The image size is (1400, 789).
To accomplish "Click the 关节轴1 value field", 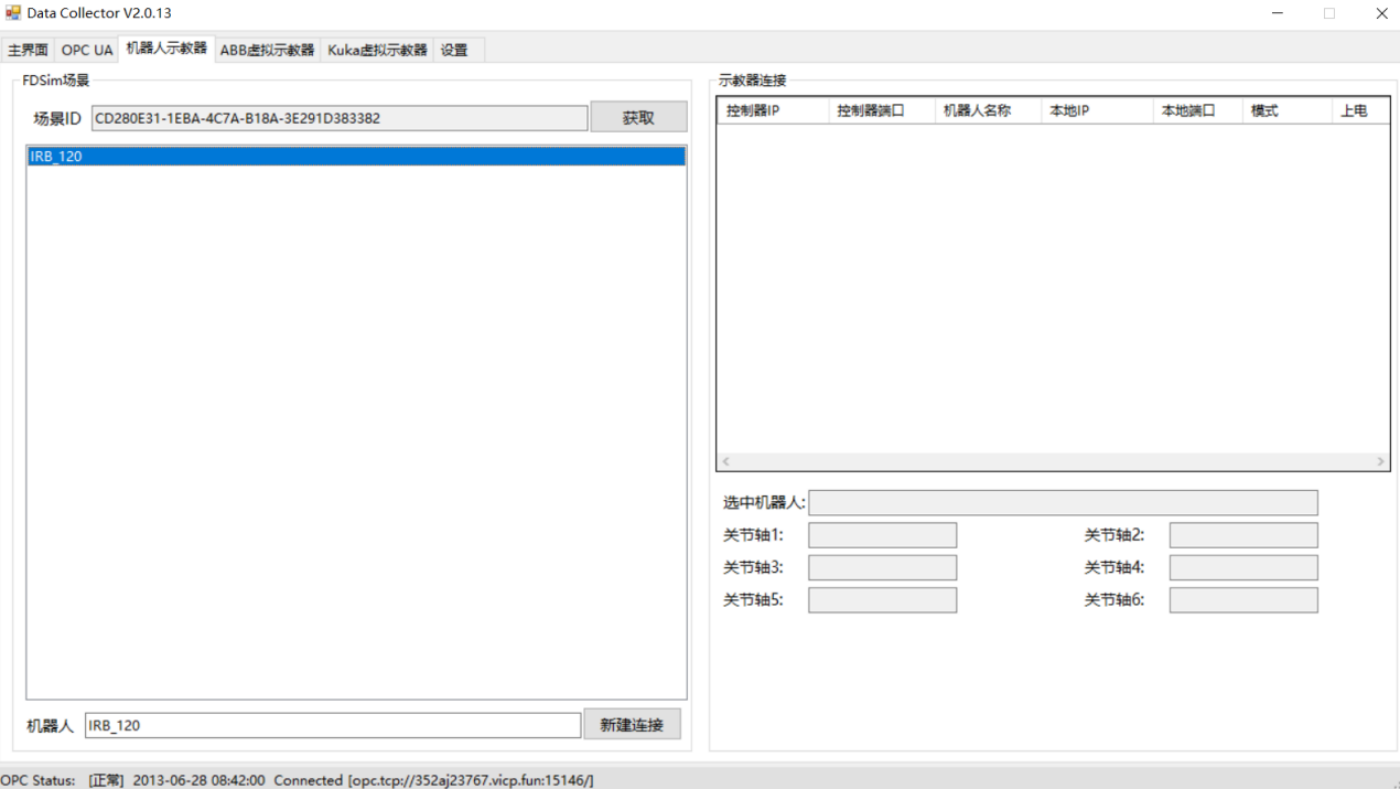I will point(882,535).
